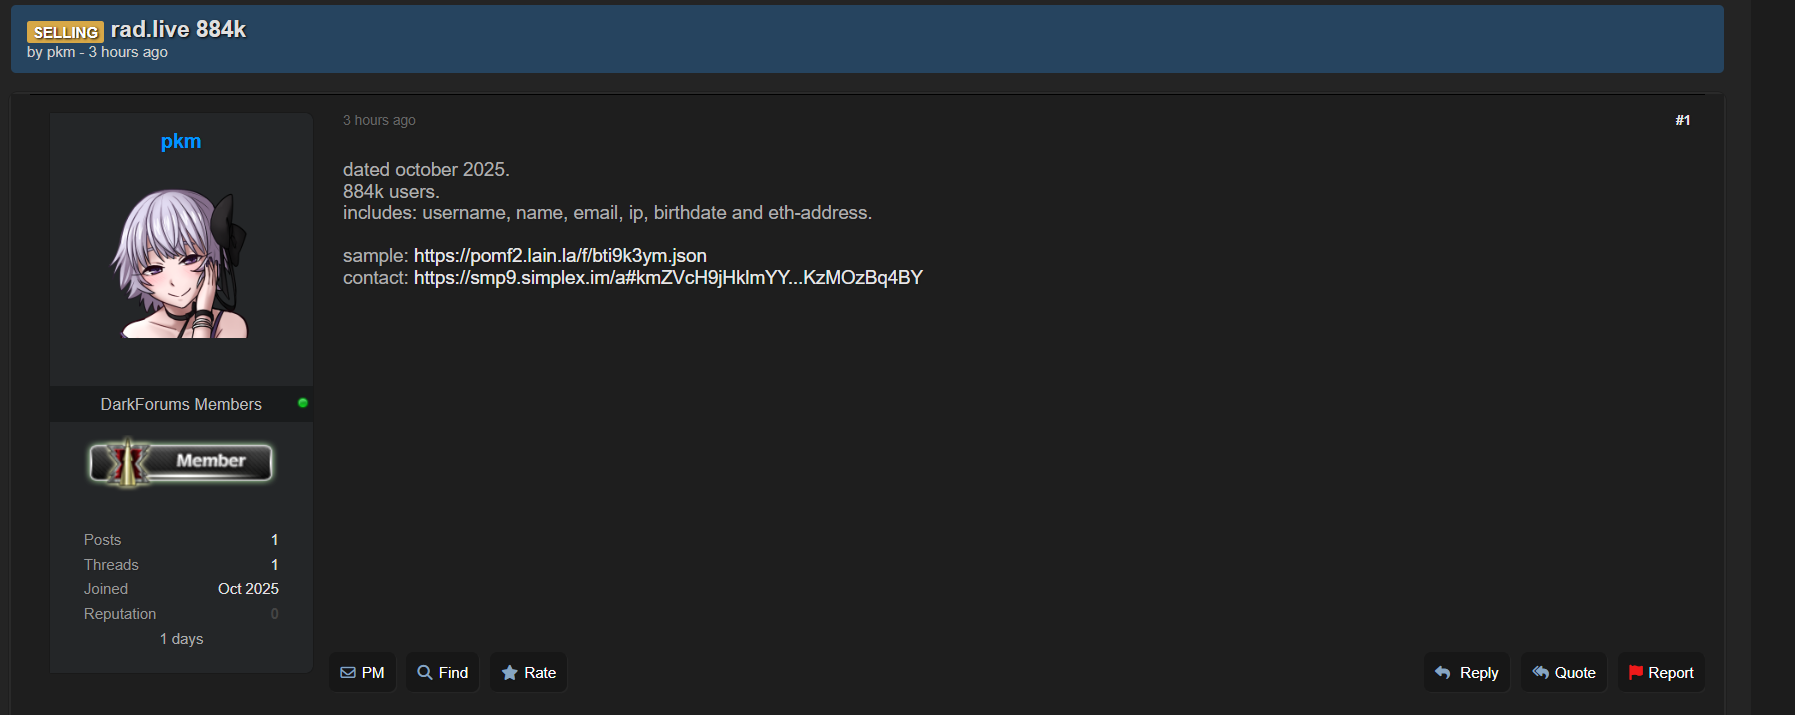Click the smp9.simplex.im contact link

668,278
